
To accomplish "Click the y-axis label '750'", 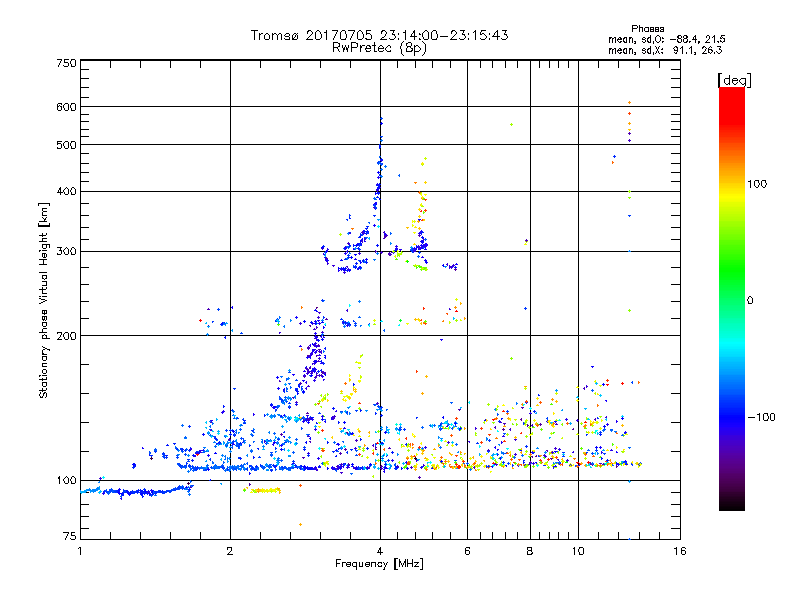I will tap(66, 63).
